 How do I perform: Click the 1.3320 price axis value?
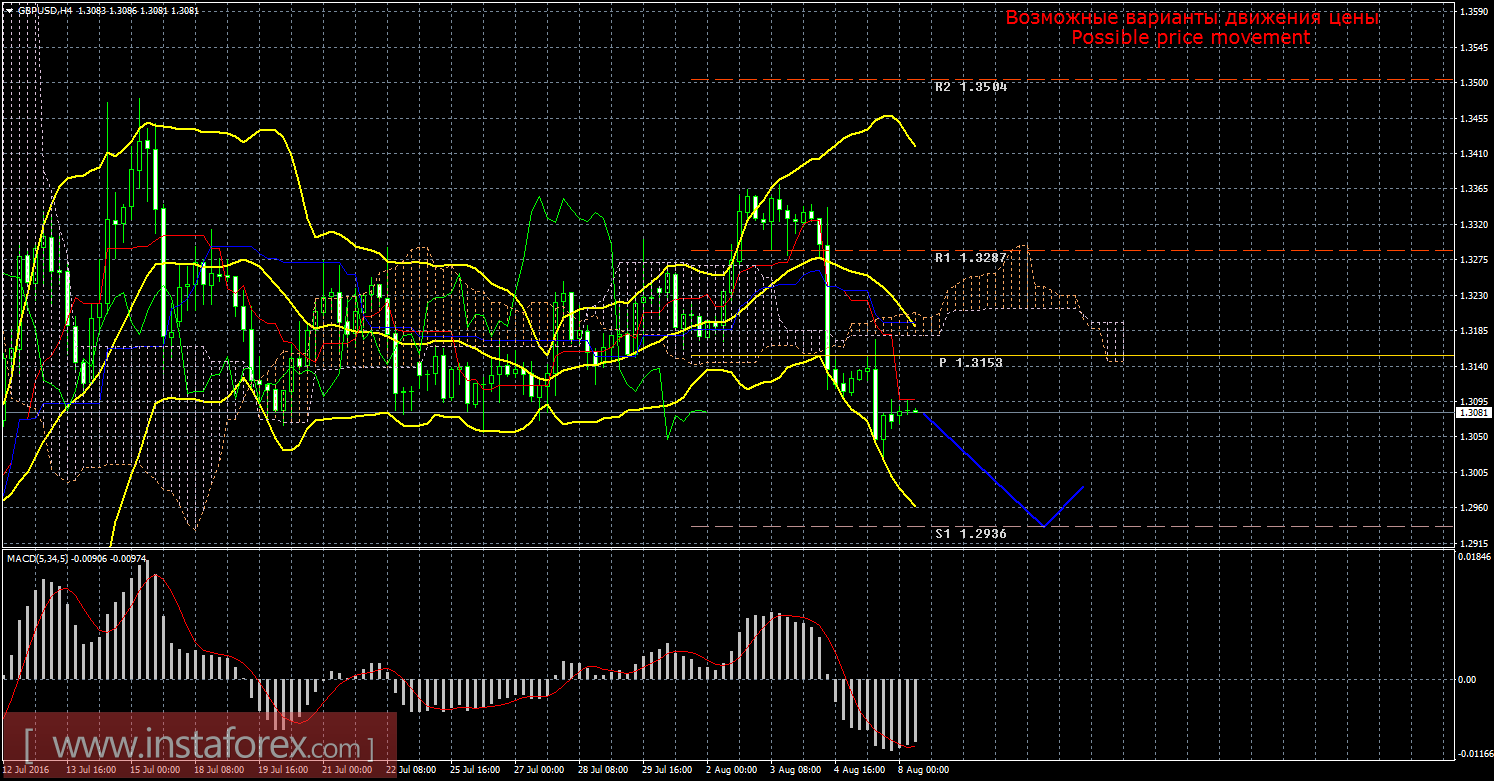pos(1474,225)
